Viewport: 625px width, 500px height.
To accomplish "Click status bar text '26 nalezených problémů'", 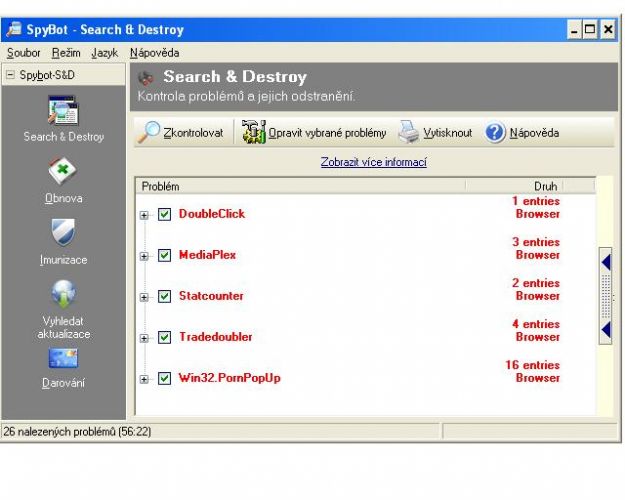I will click(x=59, y=431).
